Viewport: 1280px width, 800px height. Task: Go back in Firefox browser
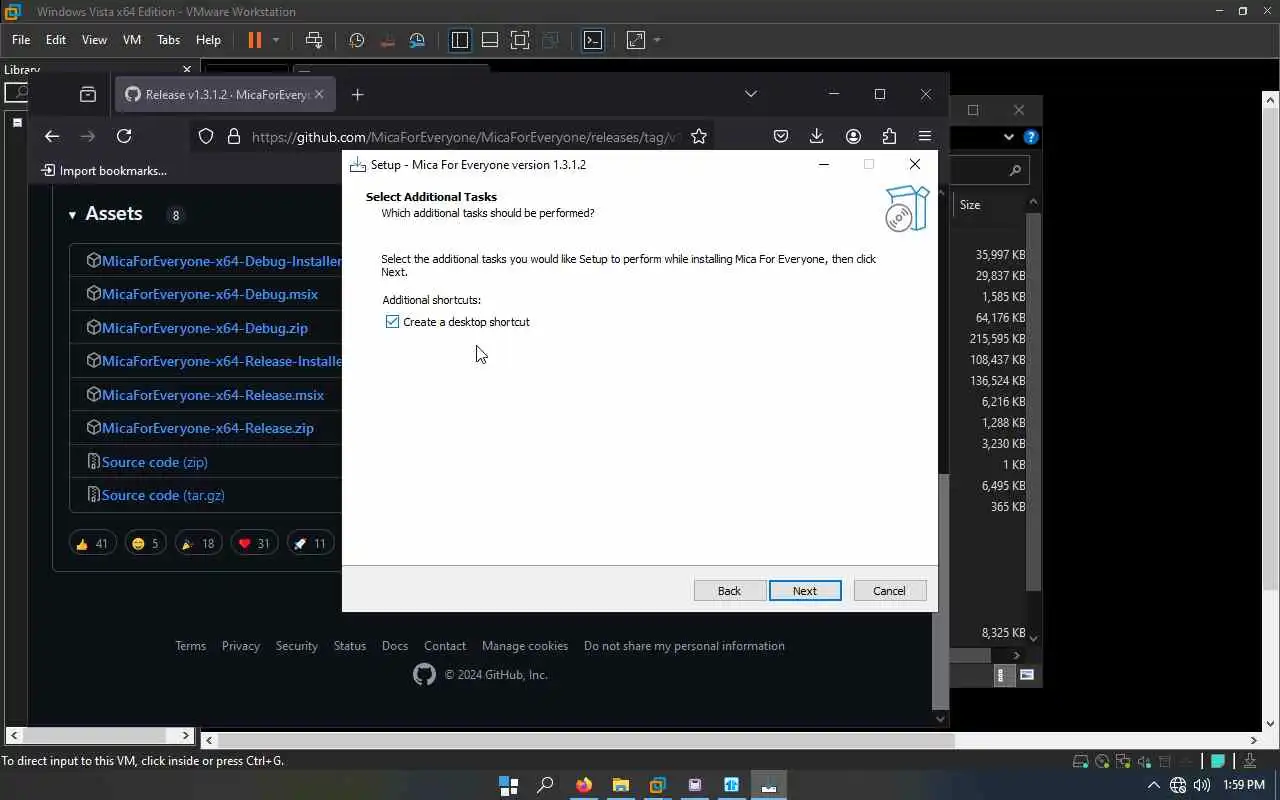coord(52,136)
